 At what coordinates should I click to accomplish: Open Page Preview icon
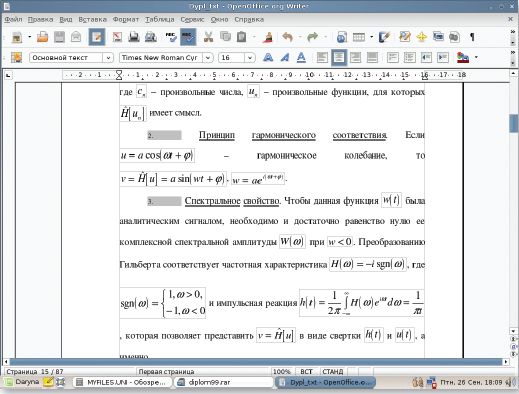[x=151, y=37]
